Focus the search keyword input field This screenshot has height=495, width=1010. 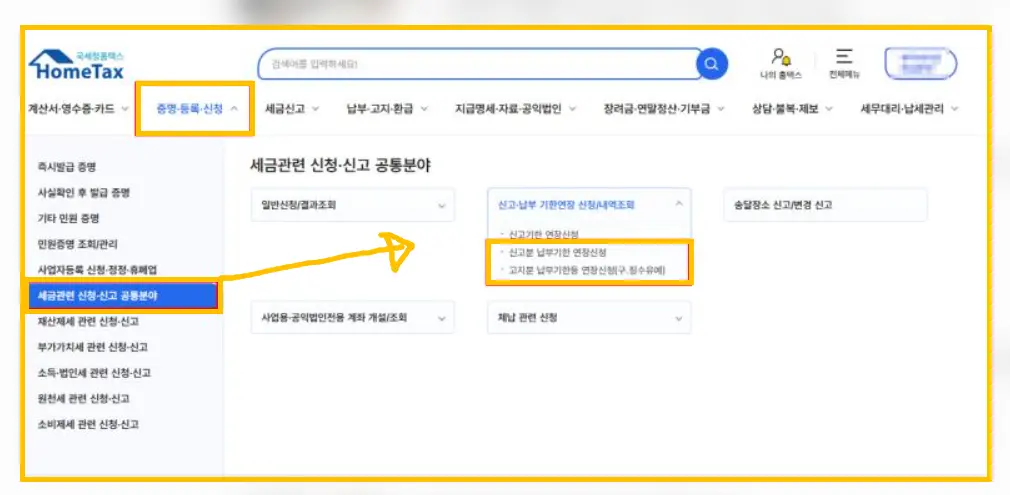coord(477,64)
